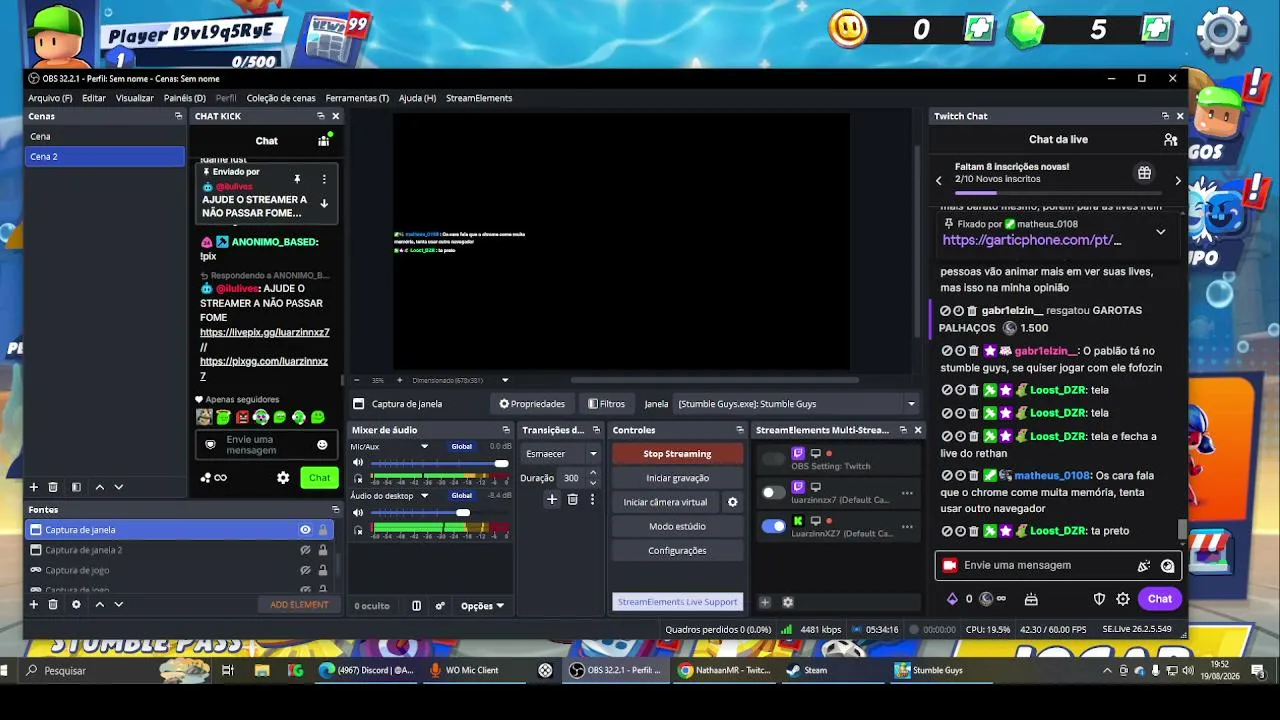Expand the pinned garticphone message in Twitch chat

click(x=1160, y=232)
